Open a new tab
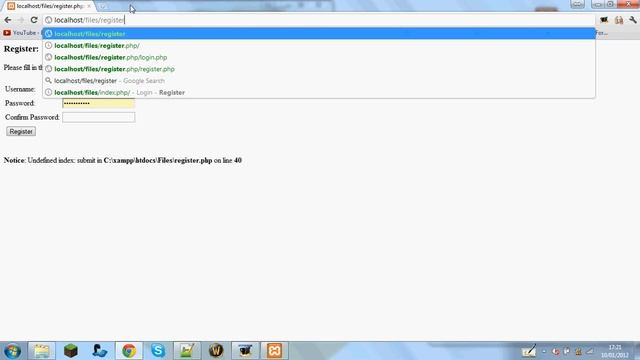 tap(103, 6)
